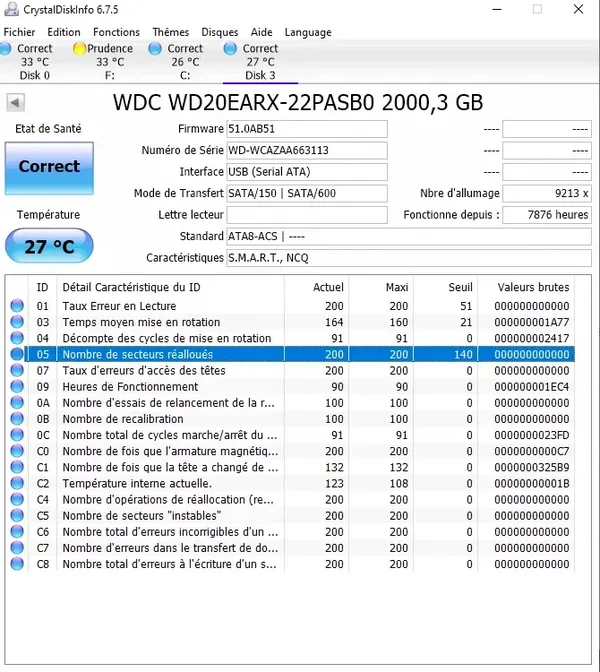600x672 pixels.
Task: Click the Mode de Transfert field
Action: click(307, 193)
